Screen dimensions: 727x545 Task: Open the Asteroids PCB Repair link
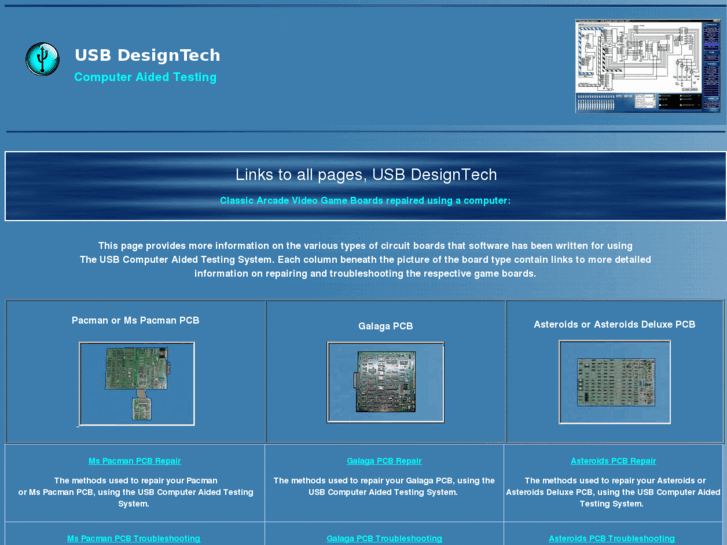coord(613,461)
